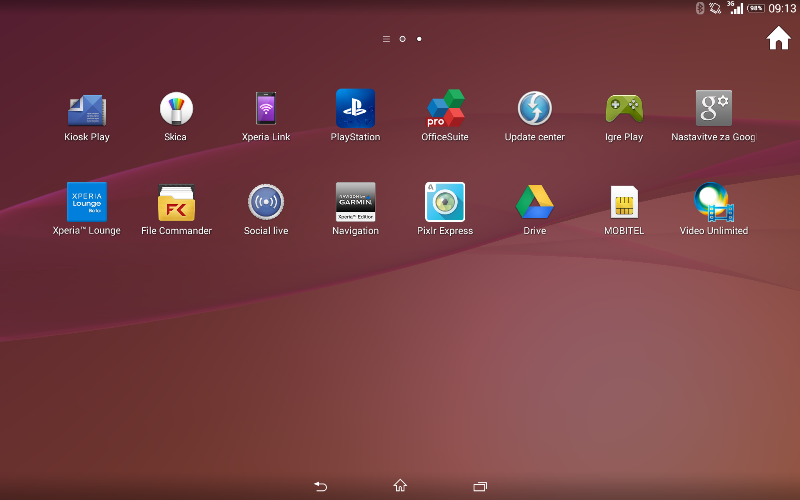Tap the 3G signal strength indicator
The width and height of the screenshot is (800, 500).
[735, 7]
